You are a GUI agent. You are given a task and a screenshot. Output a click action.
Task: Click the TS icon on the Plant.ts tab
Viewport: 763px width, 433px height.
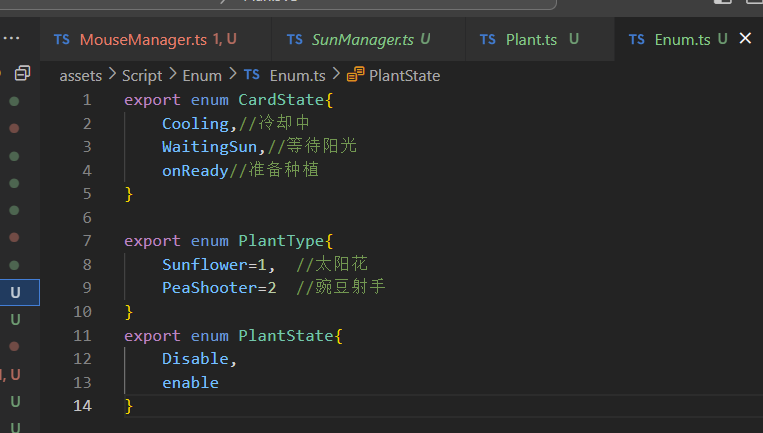pyautogui.click(x=488, y=40)
